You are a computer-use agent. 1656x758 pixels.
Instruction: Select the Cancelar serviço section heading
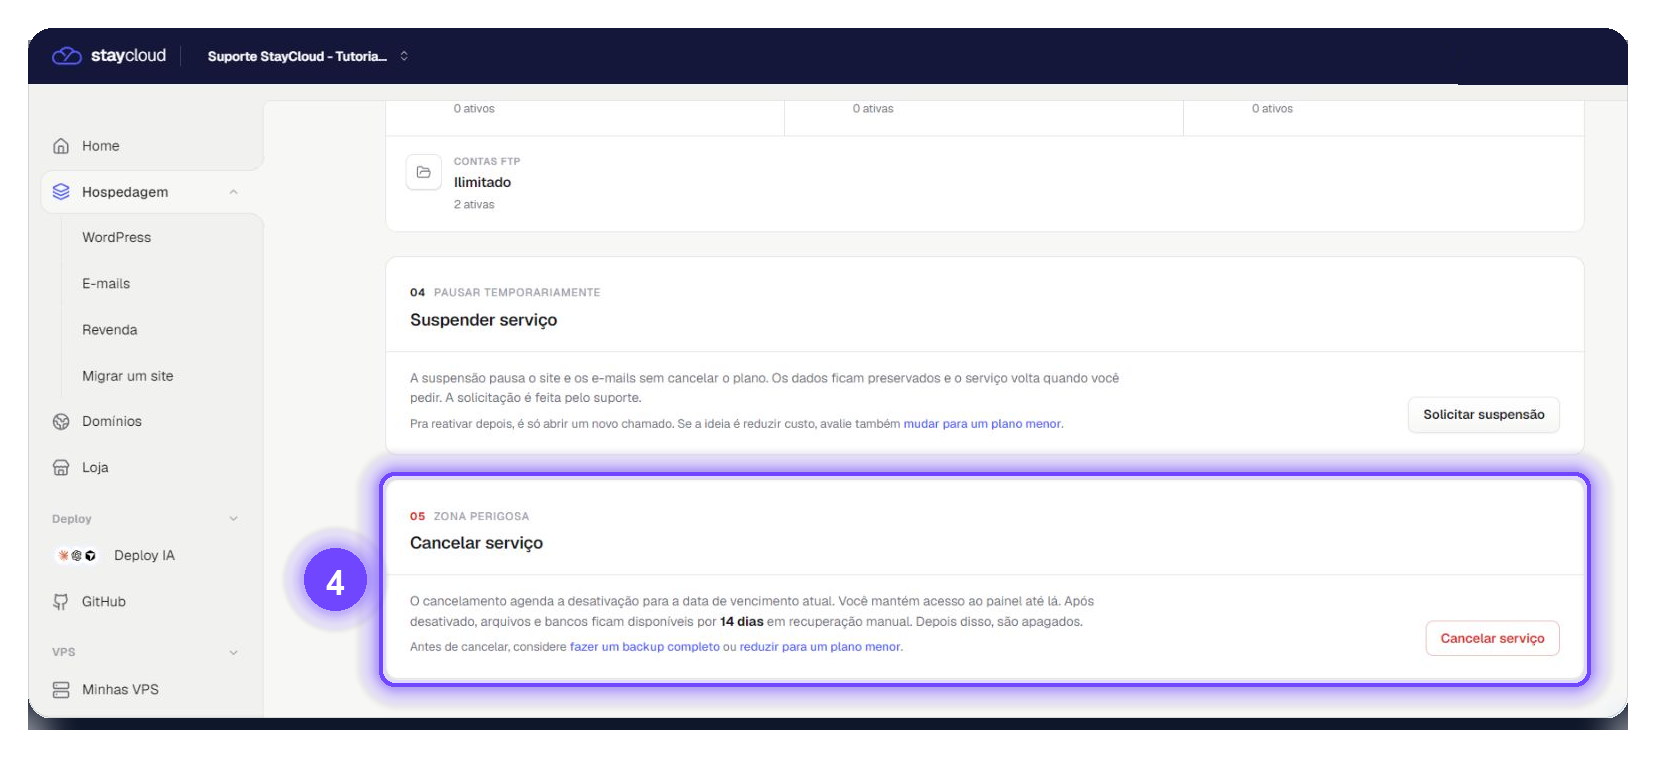tap(476, 543)
